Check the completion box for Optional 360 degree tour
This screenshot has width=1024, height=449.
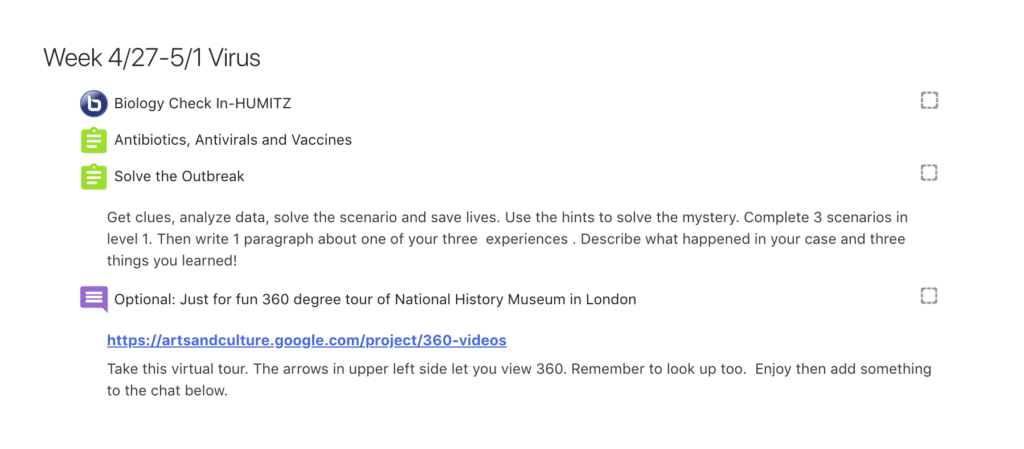click(x=929, y=296)
